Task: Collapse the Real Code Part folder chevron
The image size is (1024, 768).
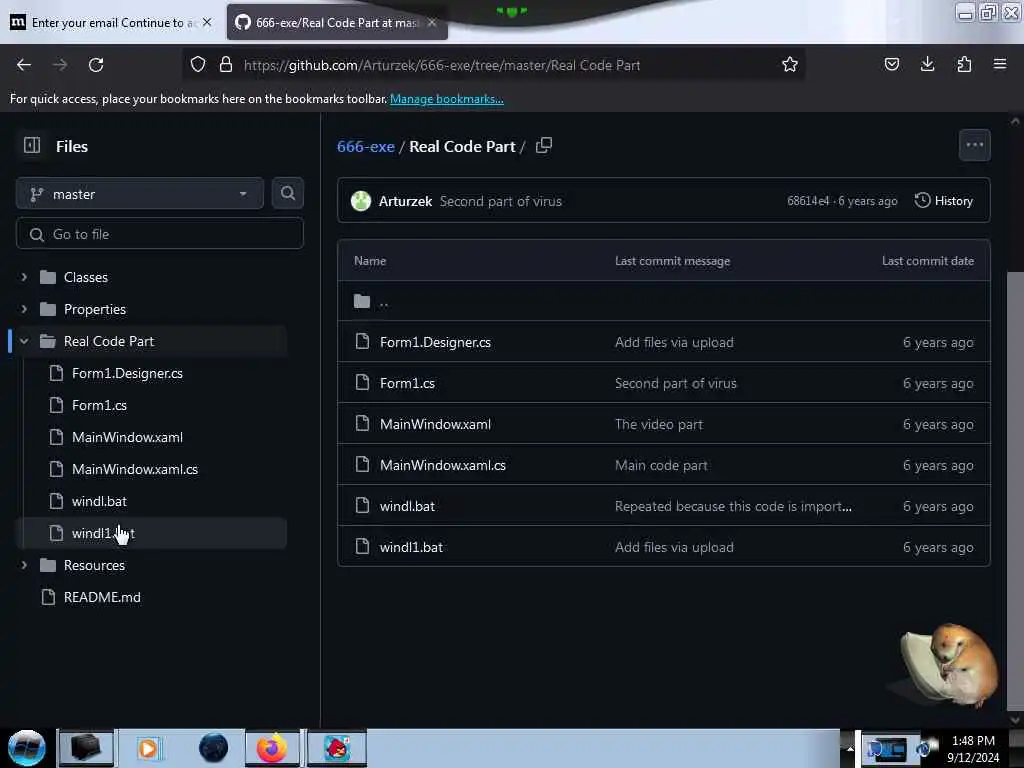Action: point(24,341)
